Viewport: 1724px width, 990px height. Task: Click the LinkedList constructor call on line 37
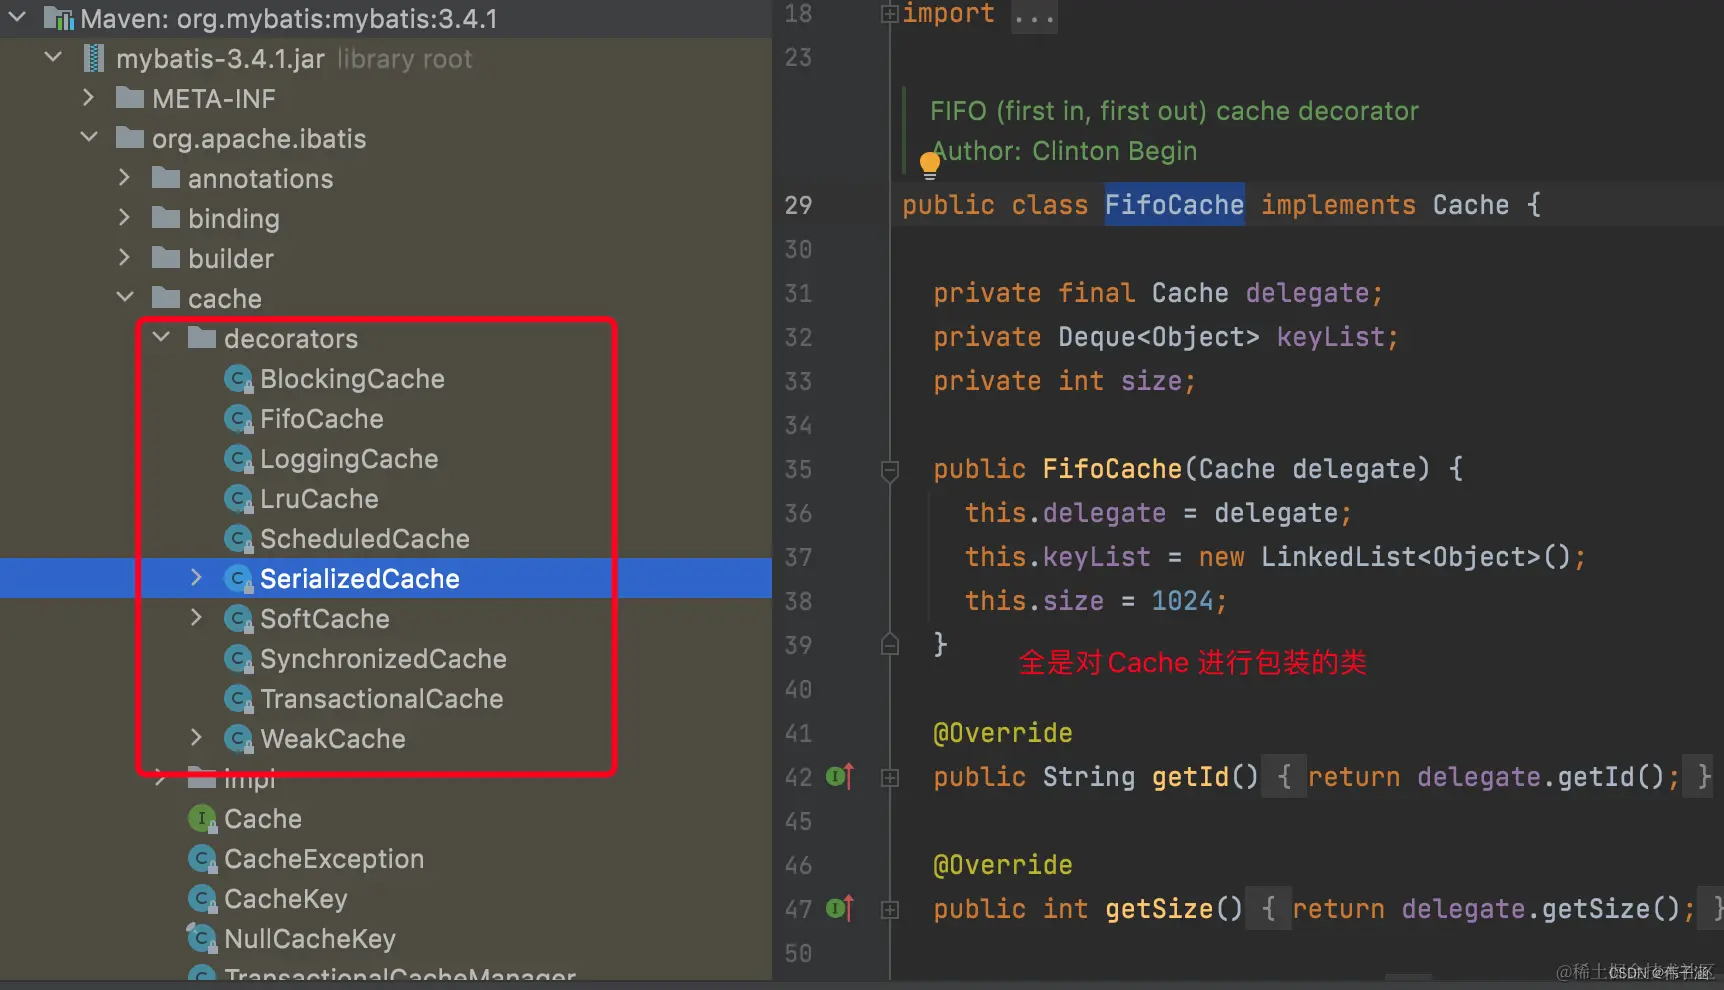point(1415,557)
